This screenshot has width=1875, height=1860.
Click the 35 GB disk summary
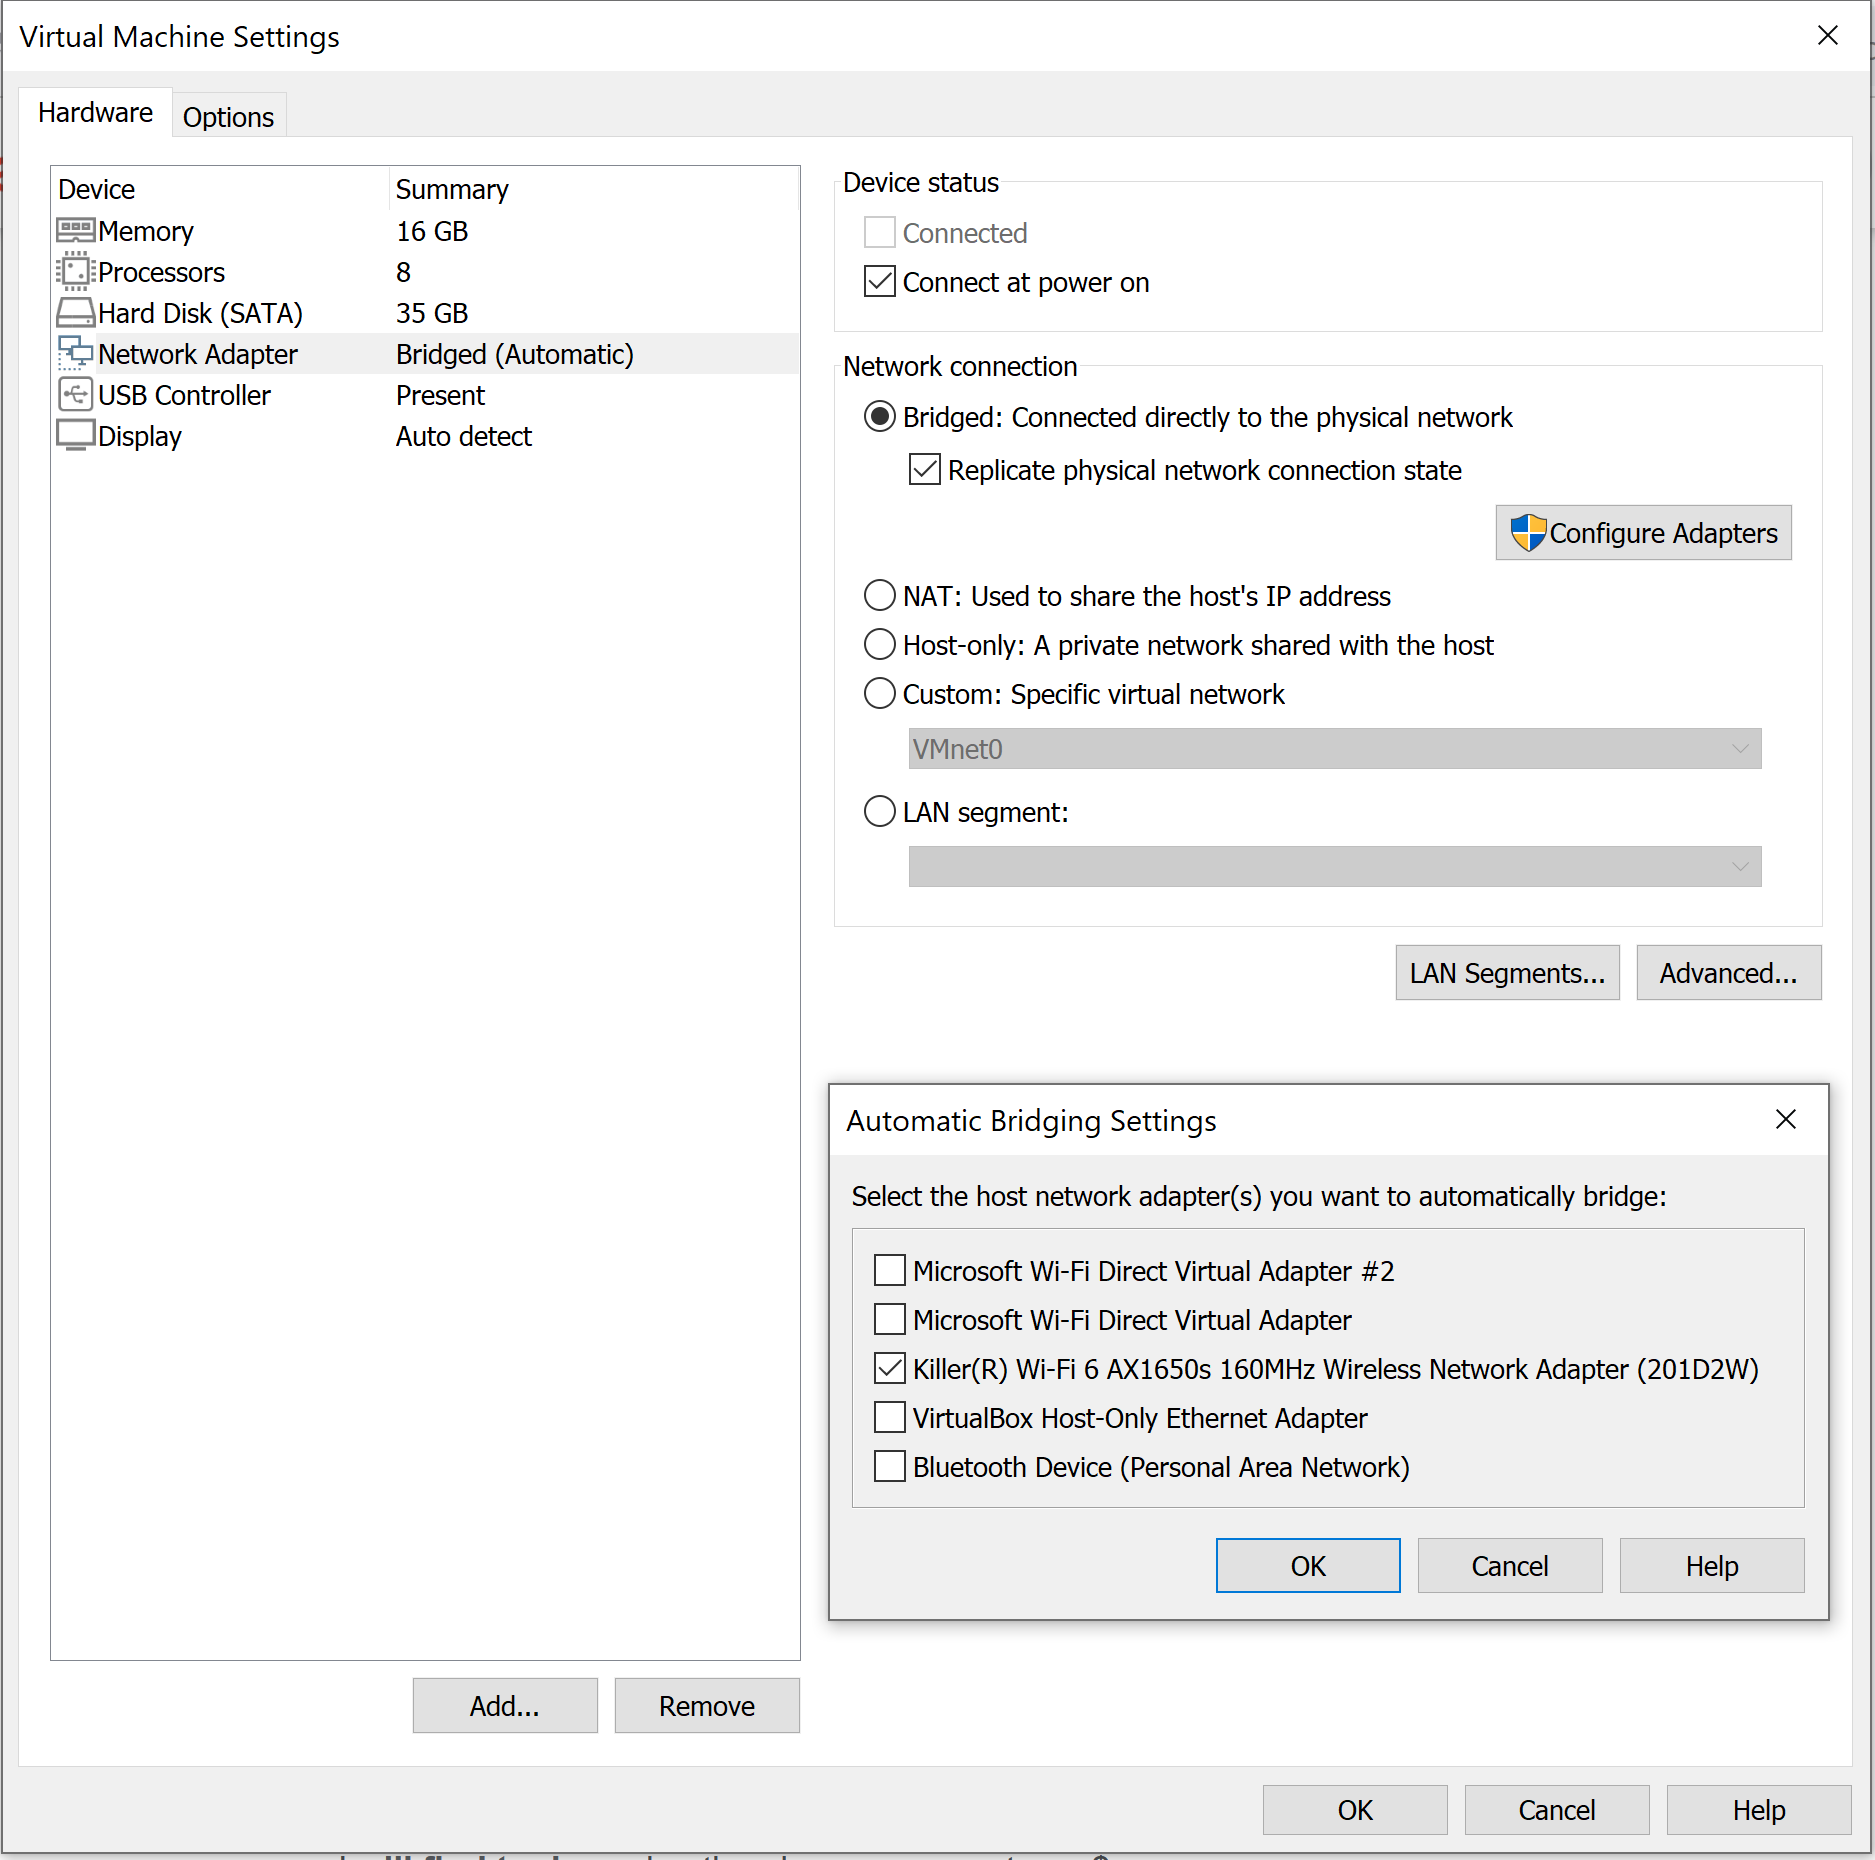(x=432, y=313)
